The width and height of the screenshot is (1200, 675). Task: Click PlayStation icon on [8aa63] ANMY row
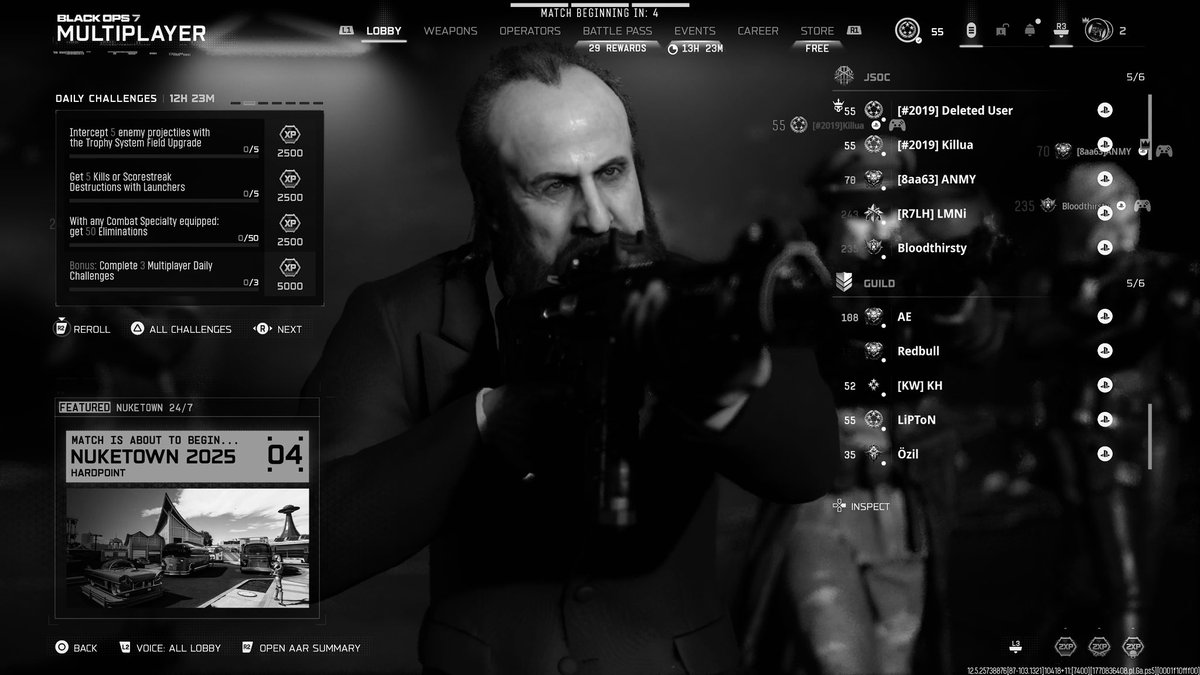click(x=1104, y=179)
